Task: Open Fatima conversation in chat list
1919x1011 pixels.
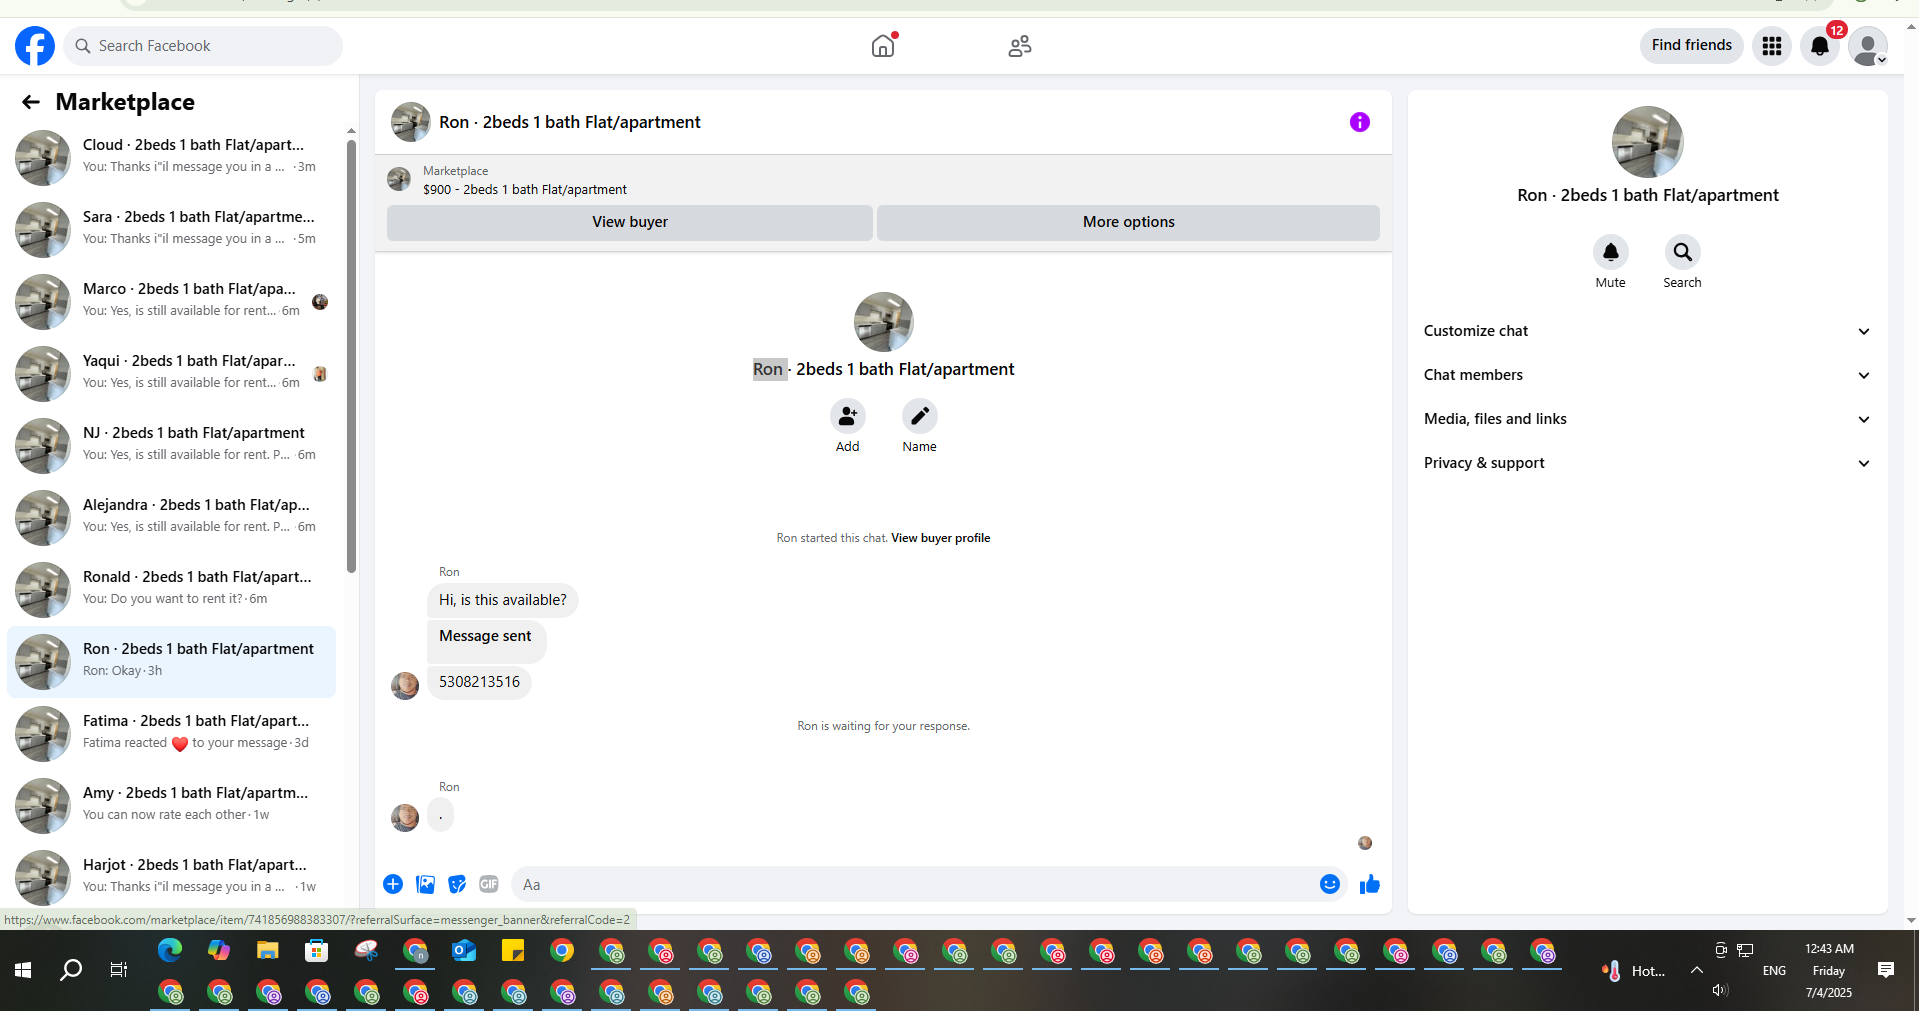Action: pos(171,733)
